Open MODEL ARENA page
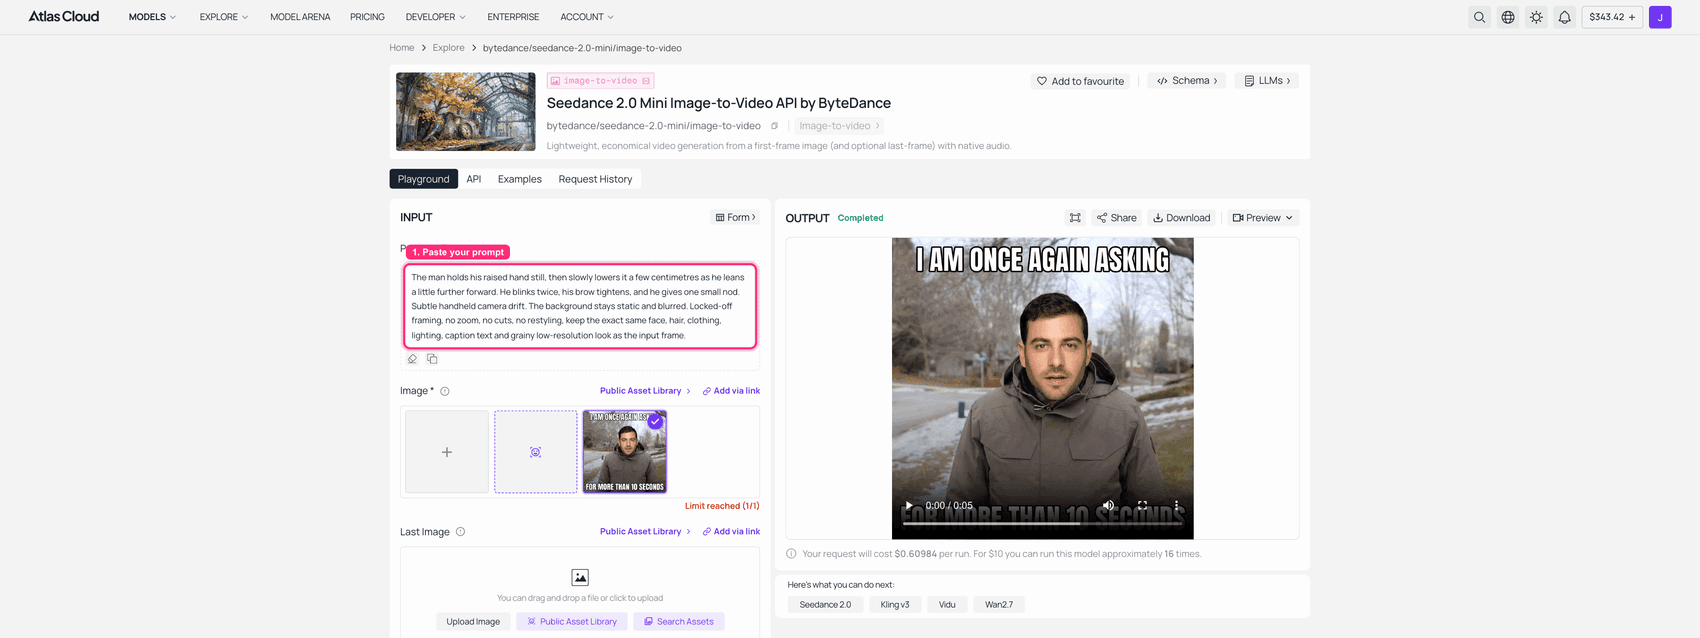1700x638 pixels. pos(300,17)
